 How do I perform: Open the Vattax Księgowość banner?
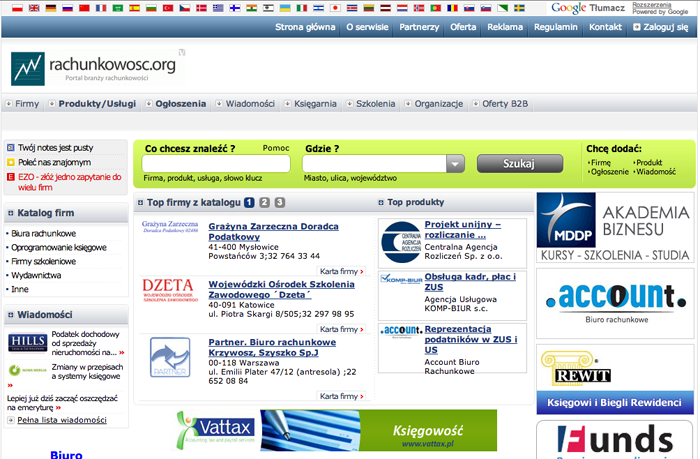pos(336,430)
